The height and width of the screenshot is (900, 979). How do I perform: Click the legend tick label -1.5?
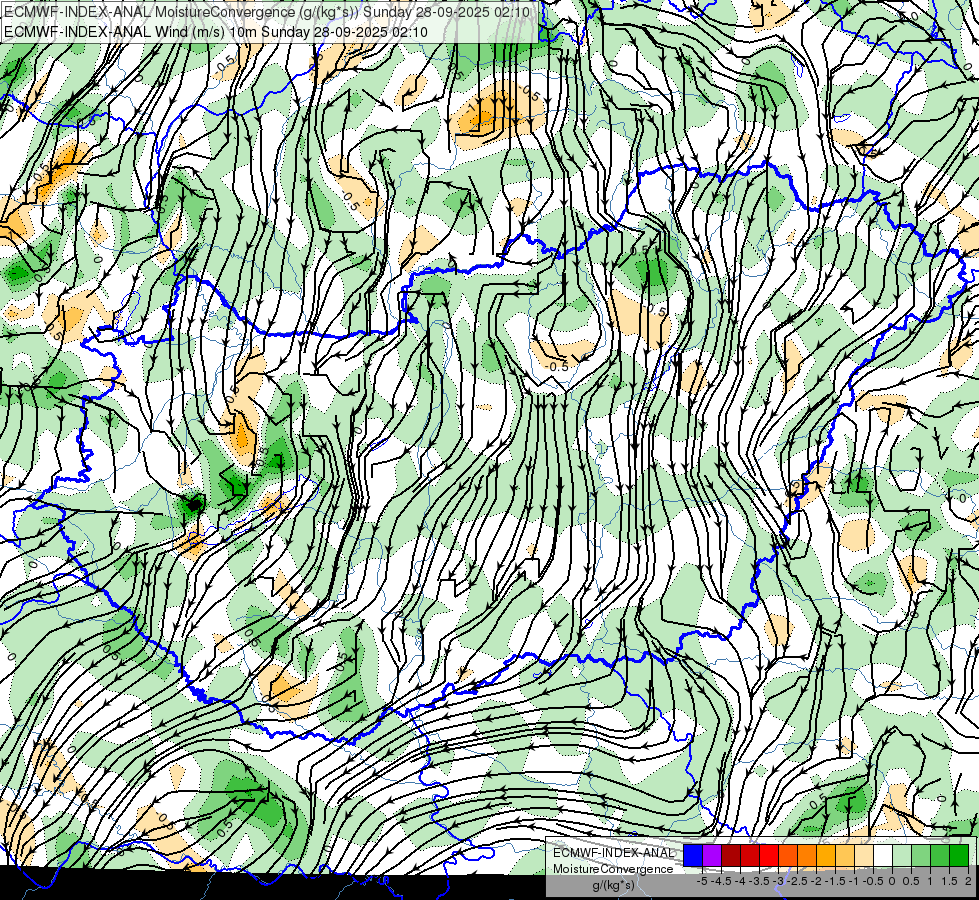[835, 881]
